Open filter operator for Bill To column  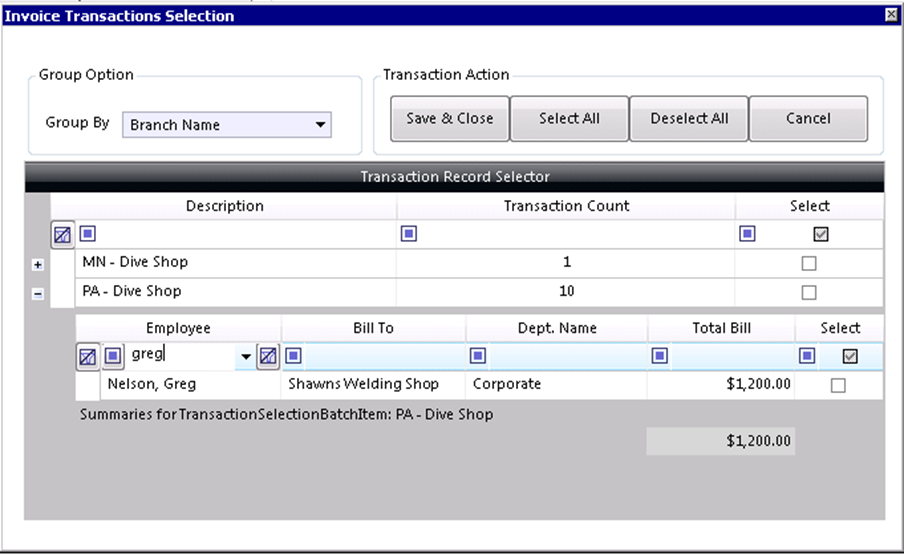[293, 356]
